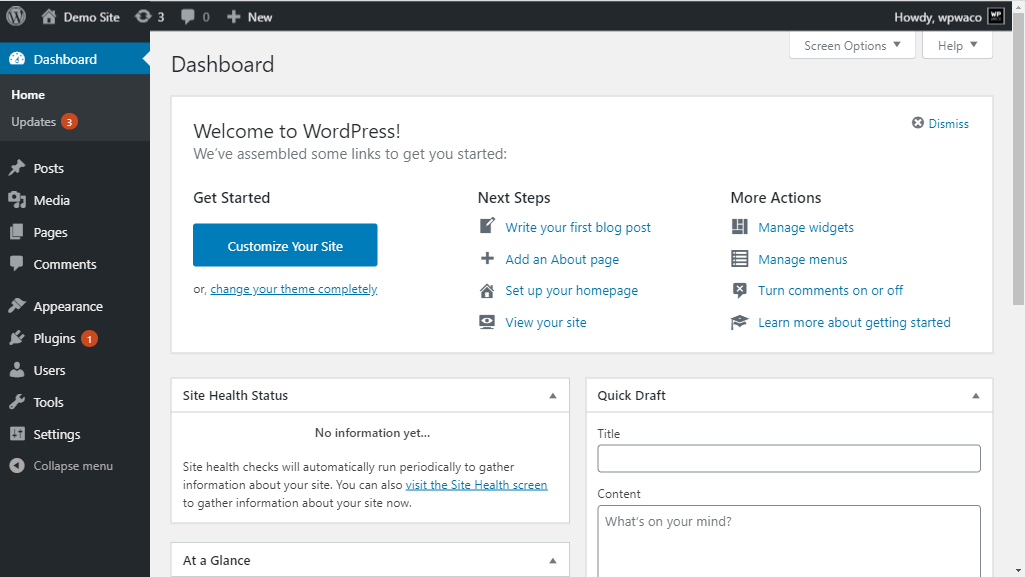Open the Screen Options dropdown
The height and width of the screenshot is (577, 1025).
pos(852,45)
